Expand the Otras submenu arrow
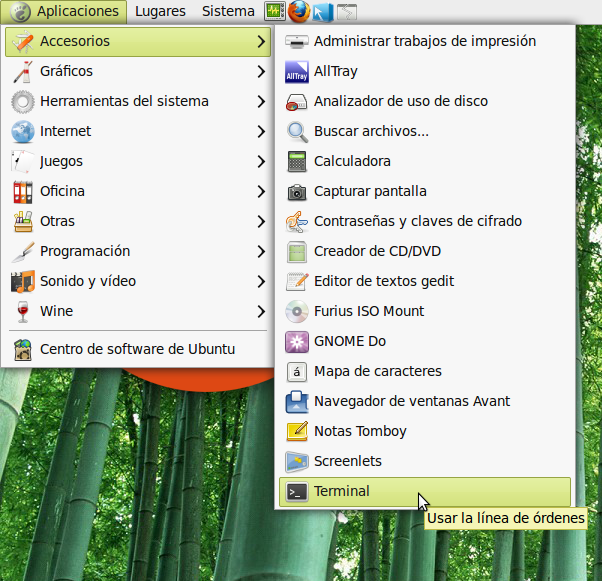This screenshot has width=602, height=581. coord(261,222)
